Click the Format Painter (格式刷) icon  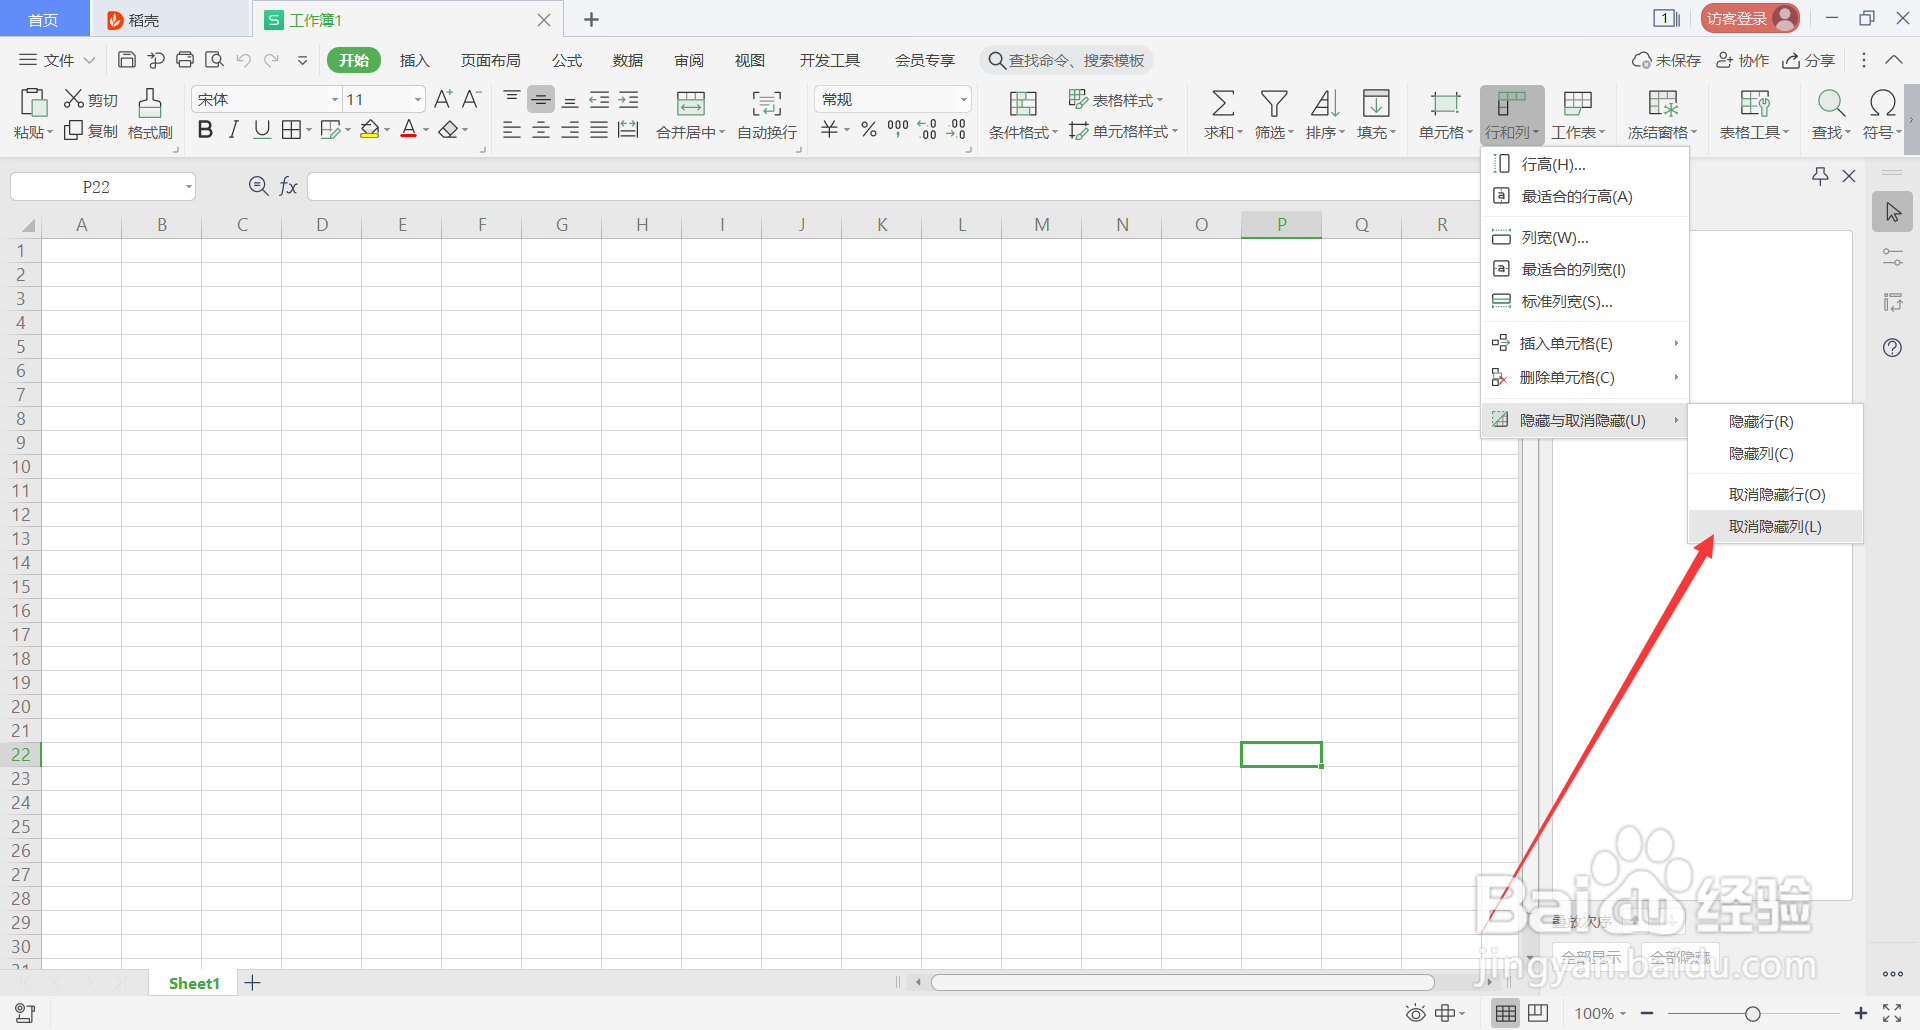150,102
